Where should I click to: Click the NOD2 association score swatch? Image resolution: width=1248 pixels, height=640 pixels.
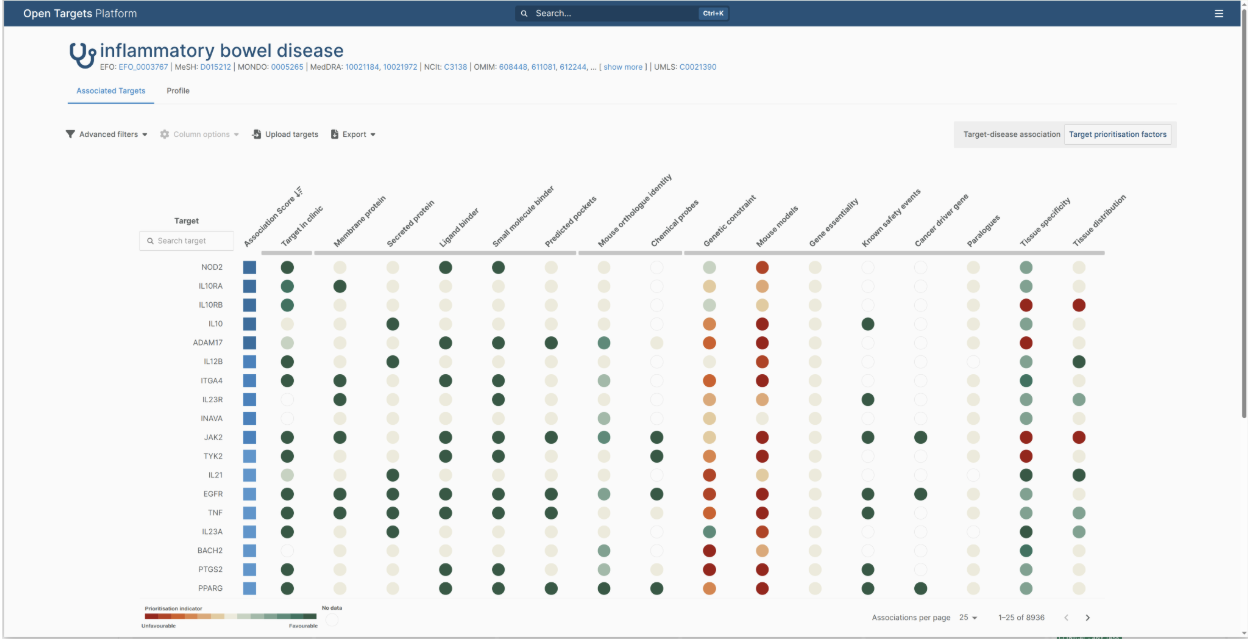coord(250,267)
